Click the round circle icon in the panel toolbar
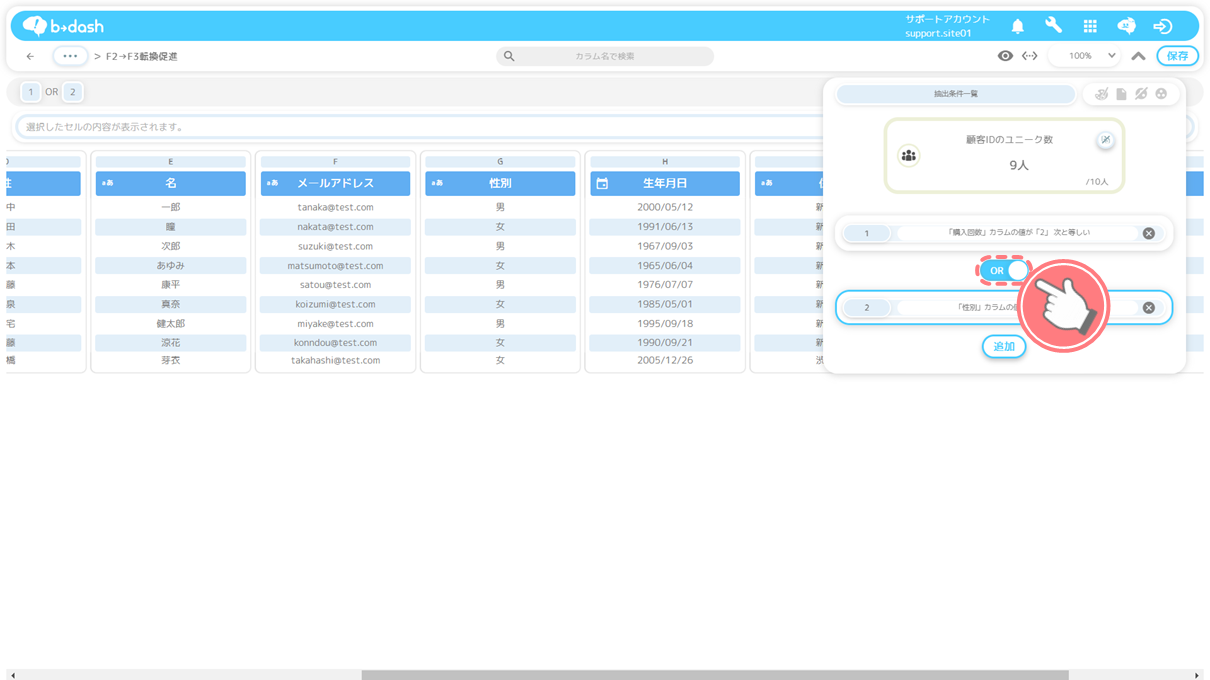 [x=1161, y=94]
